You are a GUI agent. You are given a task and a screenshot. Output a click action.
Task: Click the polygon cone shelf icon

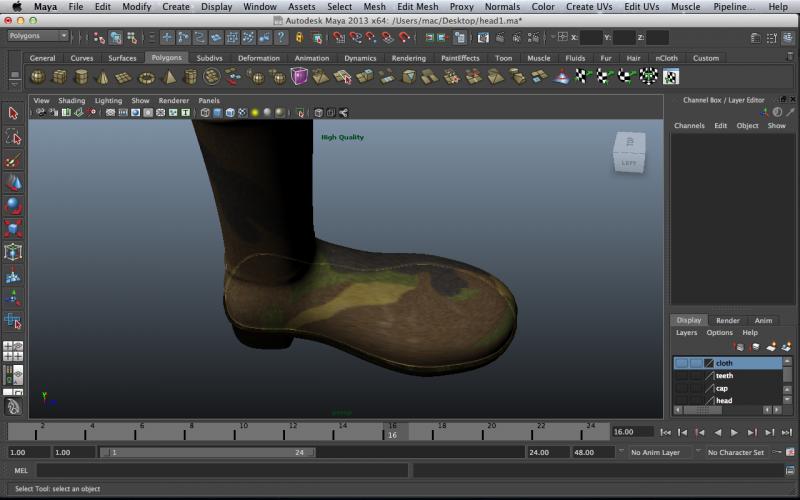102,77
